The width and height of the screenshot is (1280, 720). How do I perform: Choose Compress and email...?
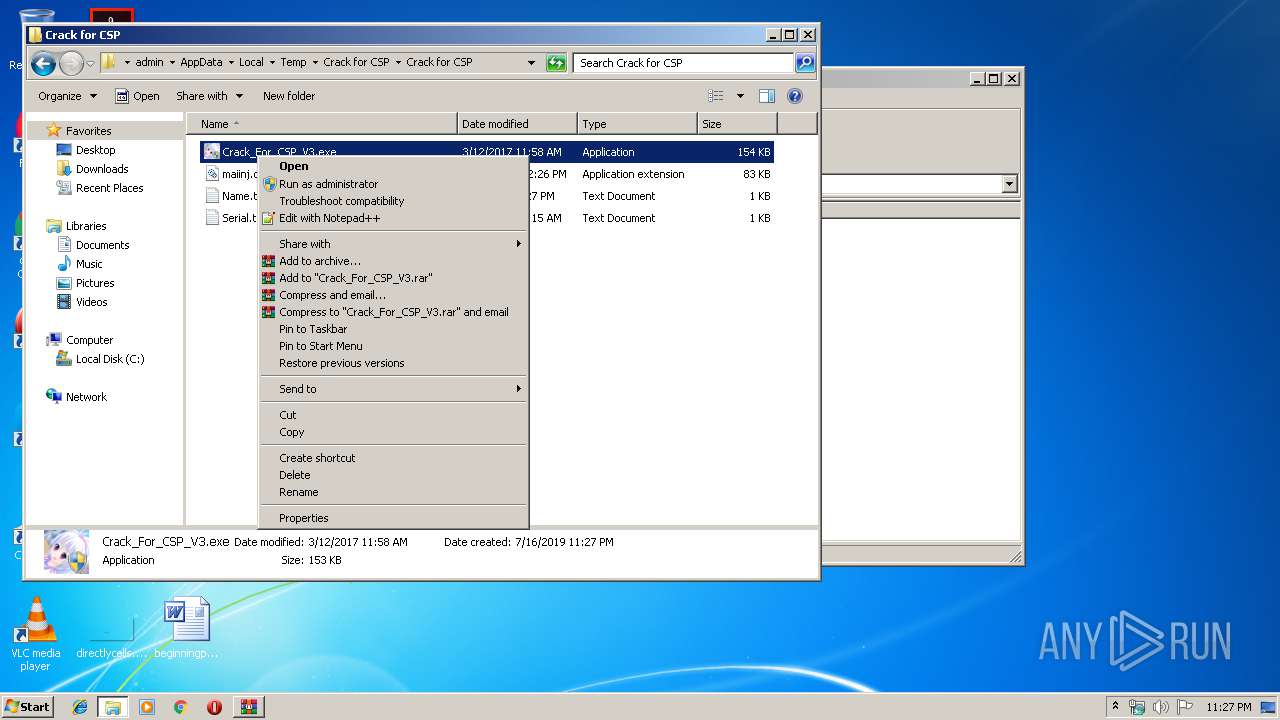392,295
